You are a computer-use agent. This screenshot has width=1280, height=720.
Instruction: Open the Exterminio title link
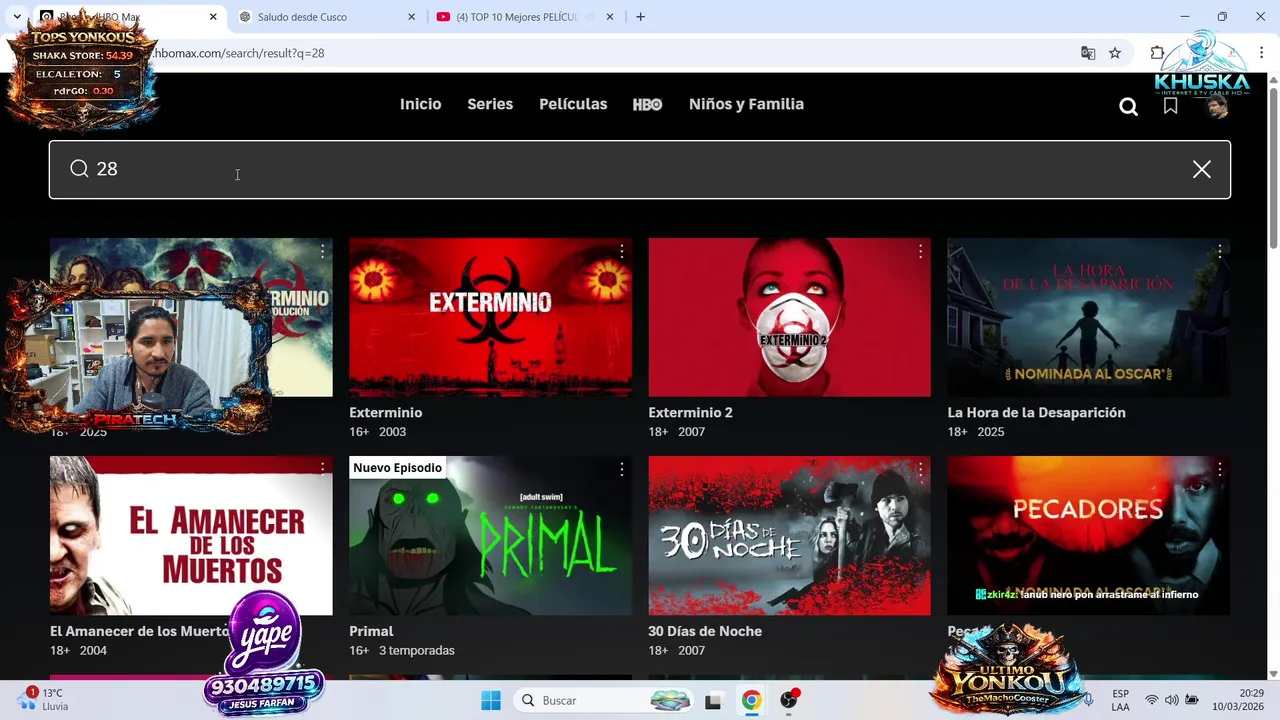tap(385, 412)
